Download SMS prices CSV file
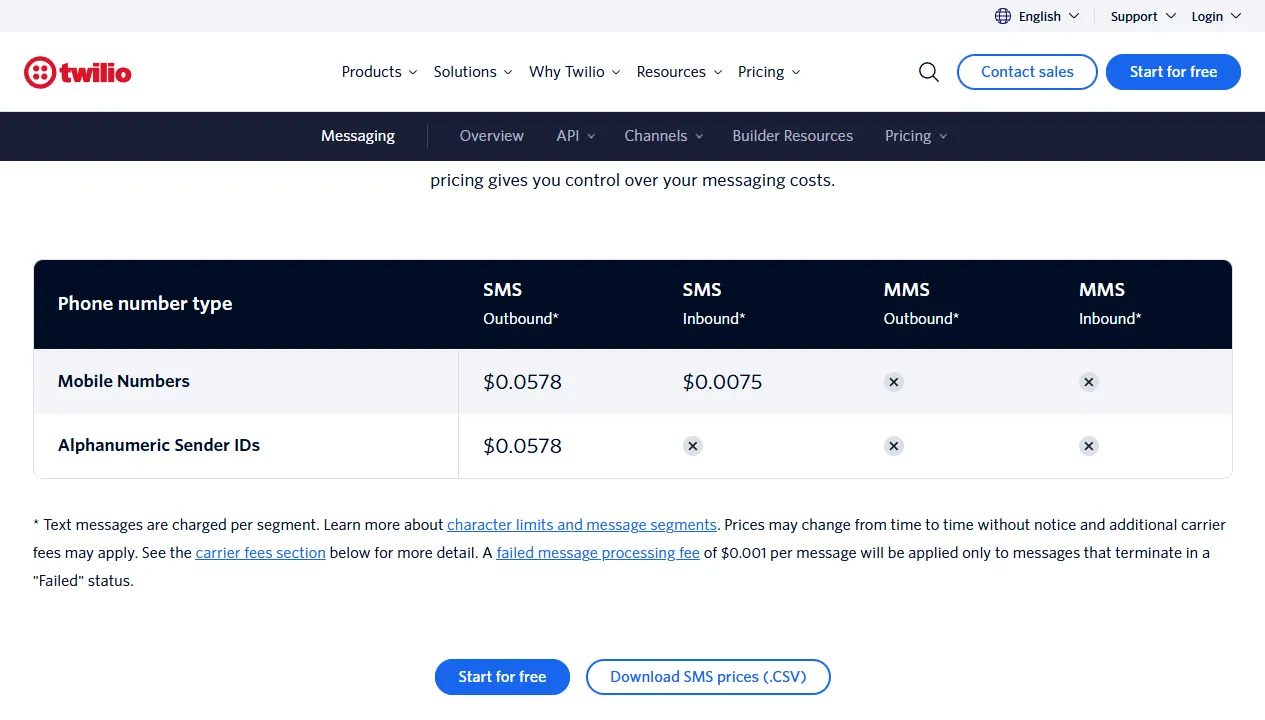This screenshot has height=720, width=1265. click(x=708, y=677)
